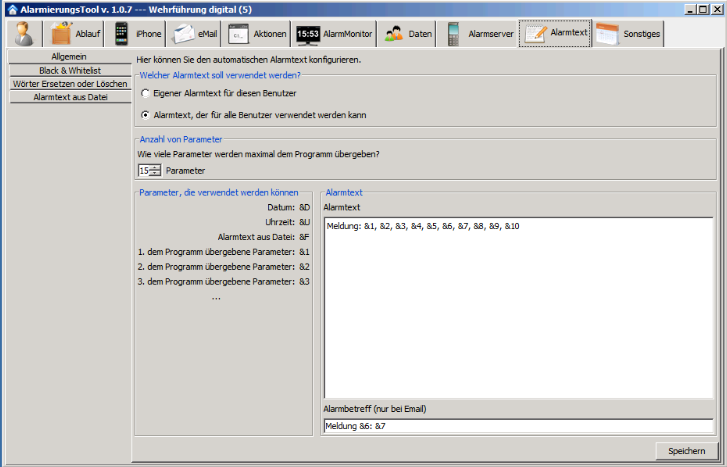Viewport: 727px width, 467px height.
Task: Open the AlarmMonitor tab
Action: pyautogui.click(x=334, y=33)
